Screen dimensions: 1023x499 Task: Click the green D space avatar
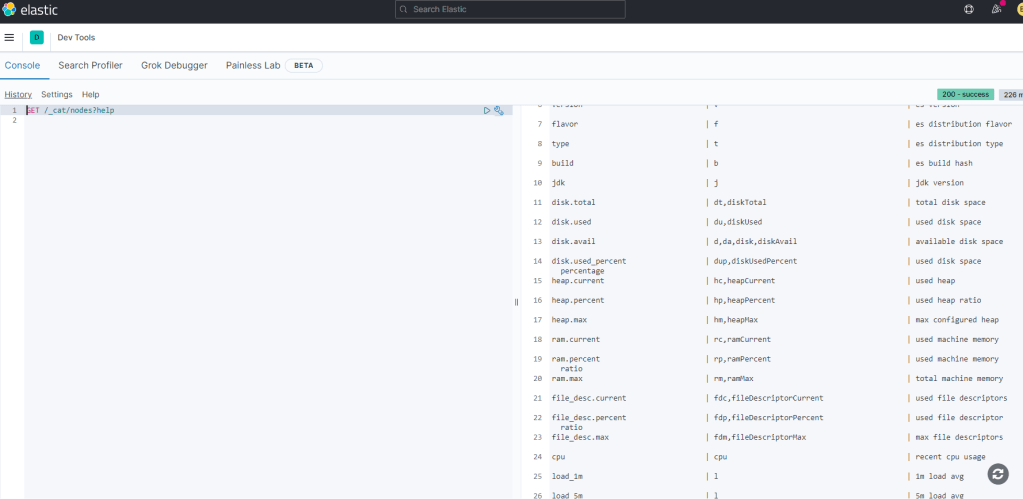(37, 37)
